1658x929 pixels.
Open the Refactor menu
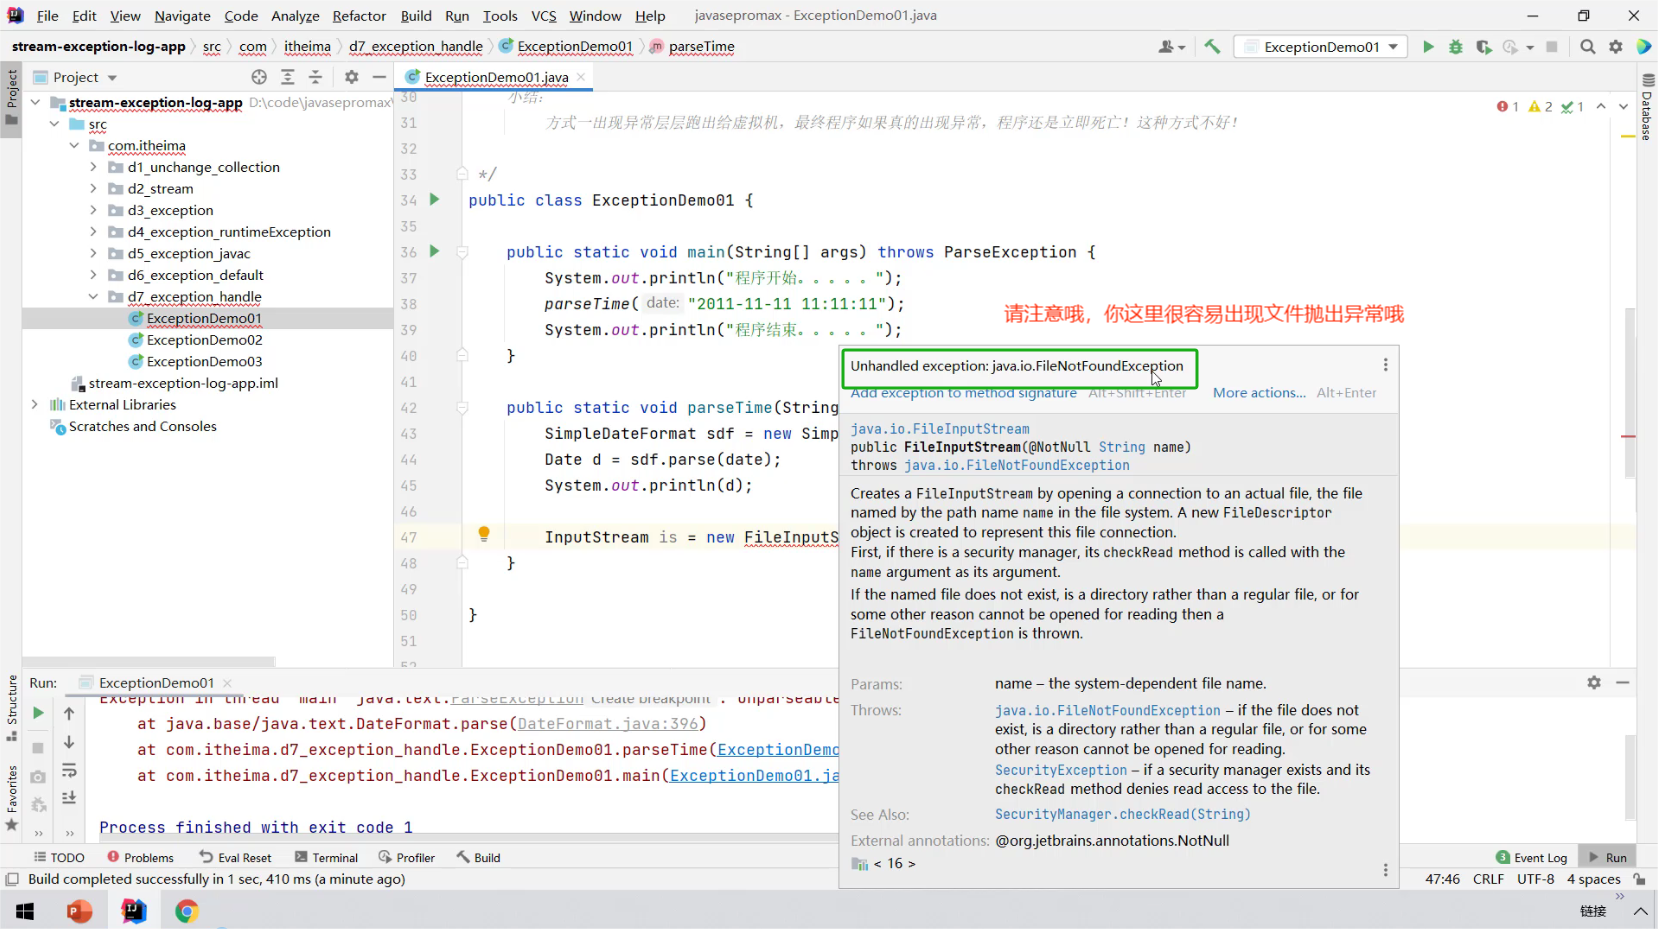point(359,16)
